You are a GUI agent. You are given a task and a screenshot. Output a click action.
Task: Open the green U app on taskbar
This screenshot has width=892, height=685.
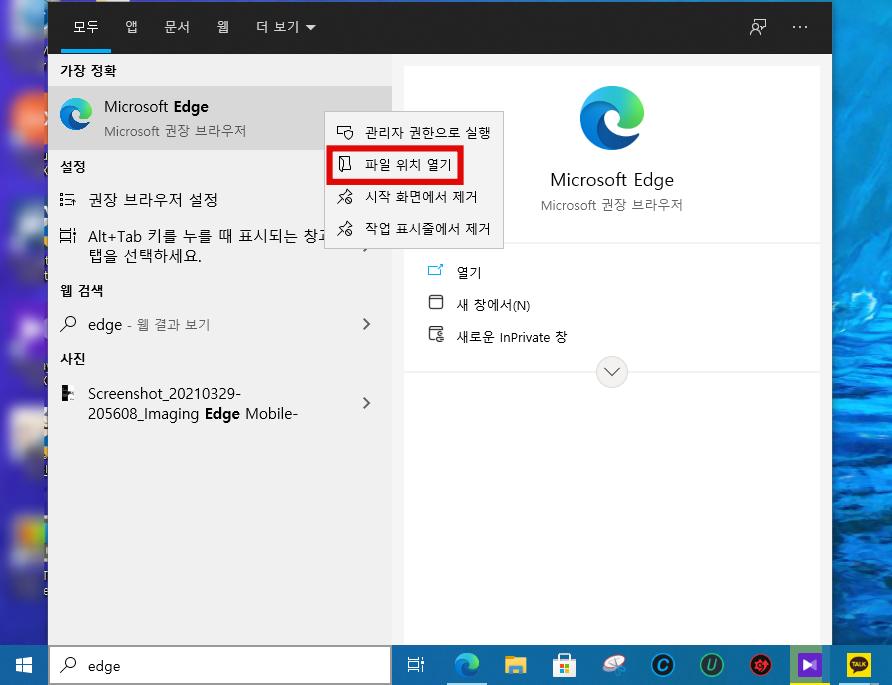point(712,665)
